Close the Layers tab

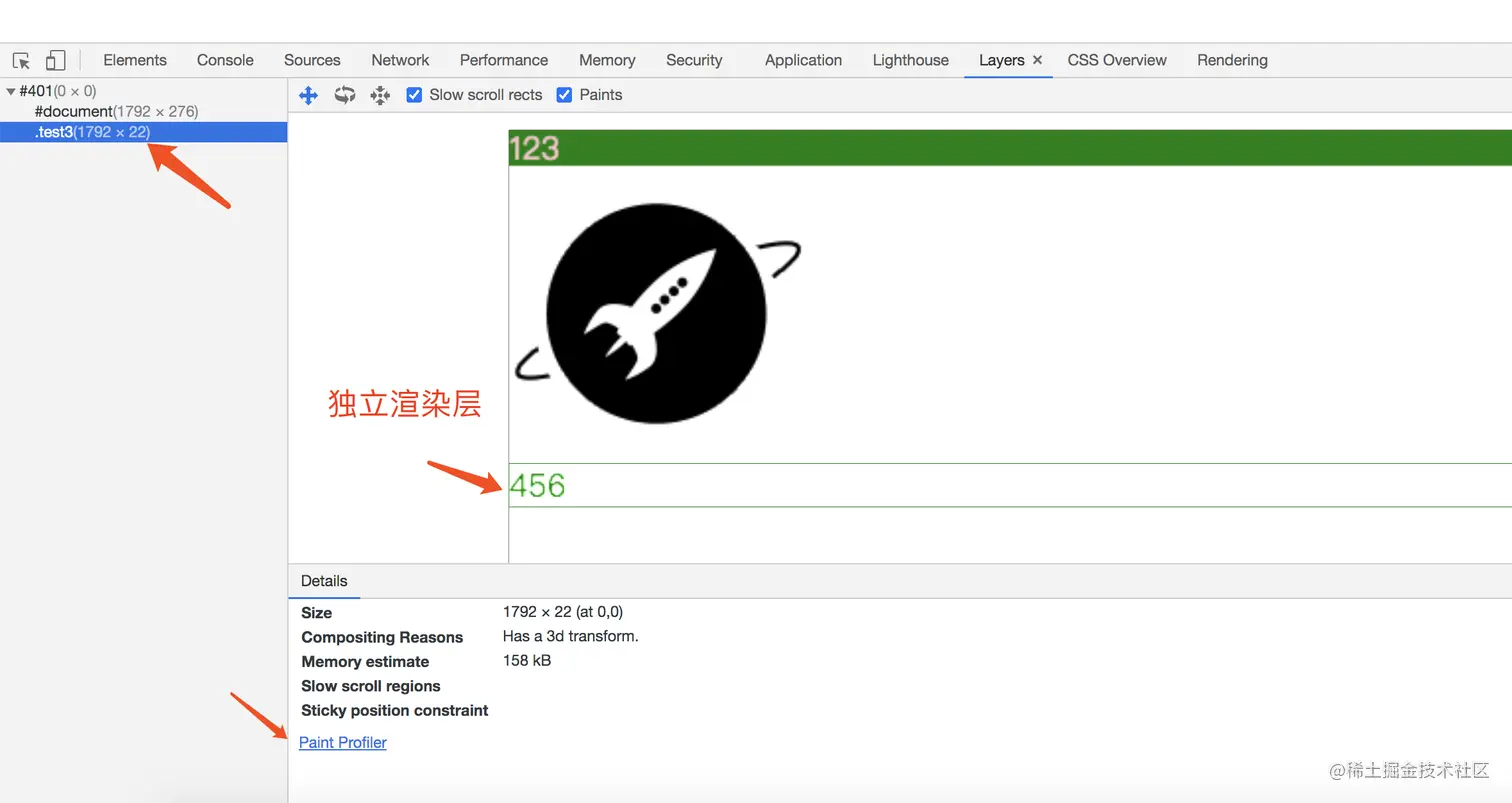pyautogui.click(x=1038, y=60)
